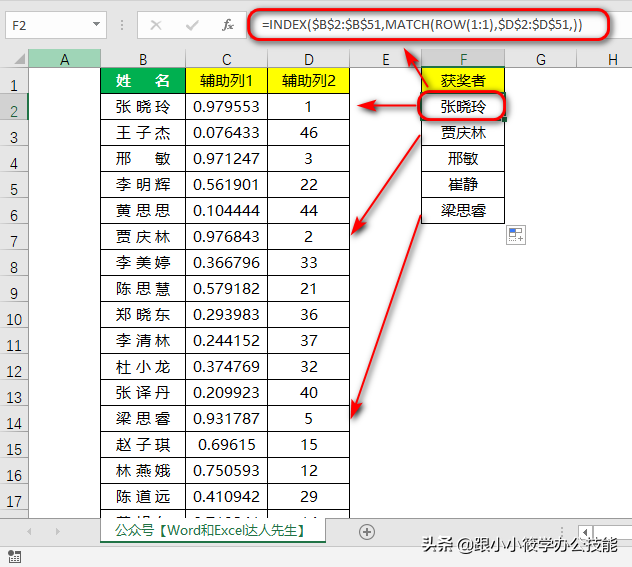Click cell with value 0.69615
This screenshot has height=567, width=632.
click(227, 445)
